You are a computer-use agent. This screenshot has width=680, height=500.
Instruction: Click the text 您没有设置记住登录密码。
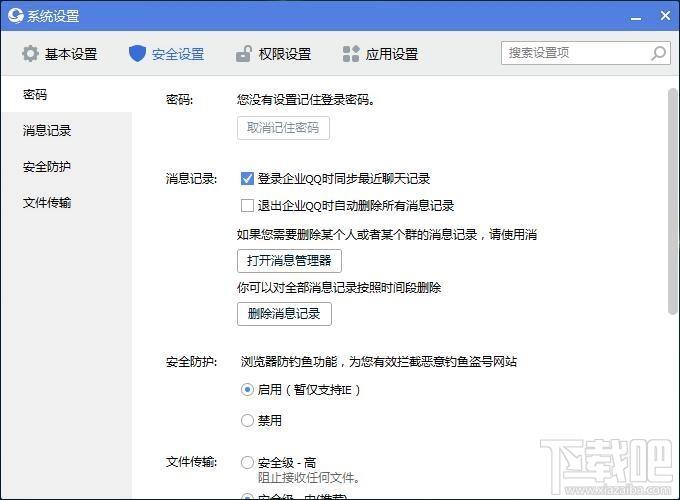pyautogui.click(x=306, y=100)
